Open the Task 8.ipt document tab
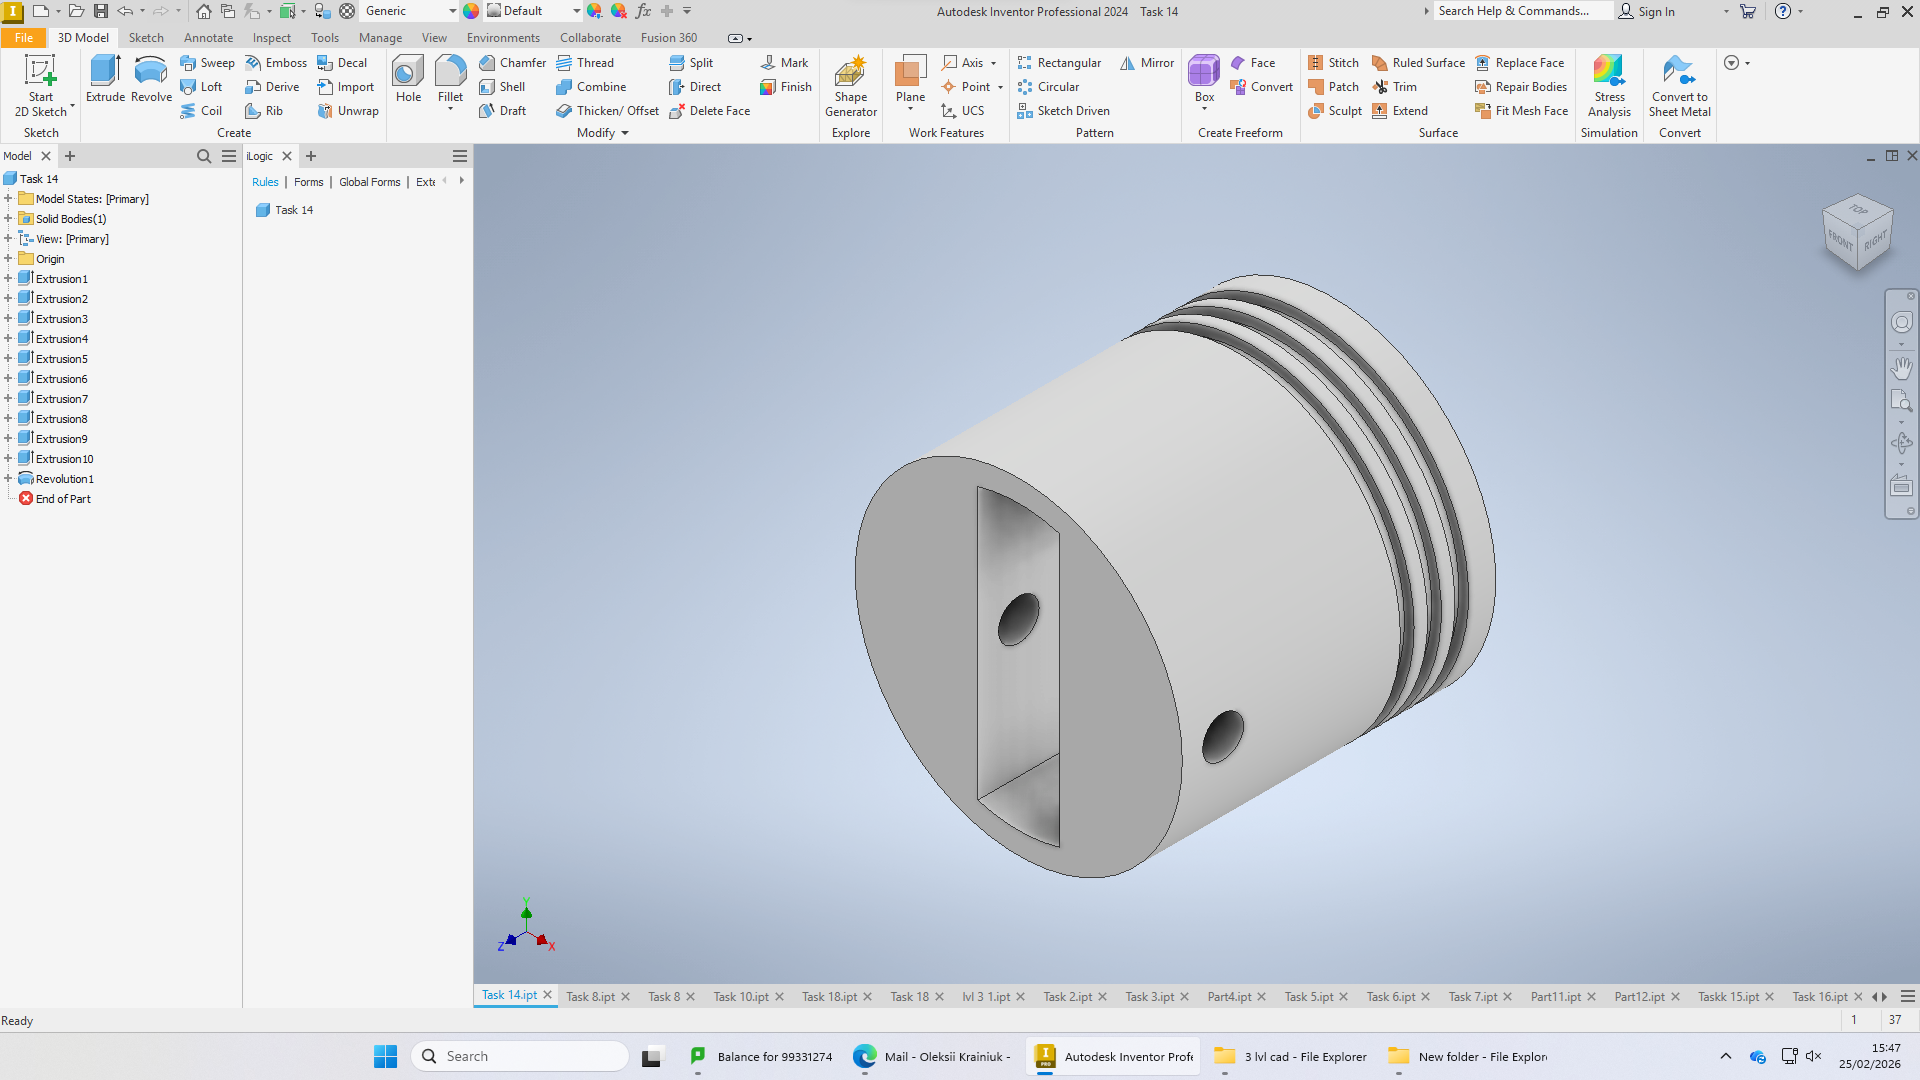 pyautogui.click(x=590, y=997)
